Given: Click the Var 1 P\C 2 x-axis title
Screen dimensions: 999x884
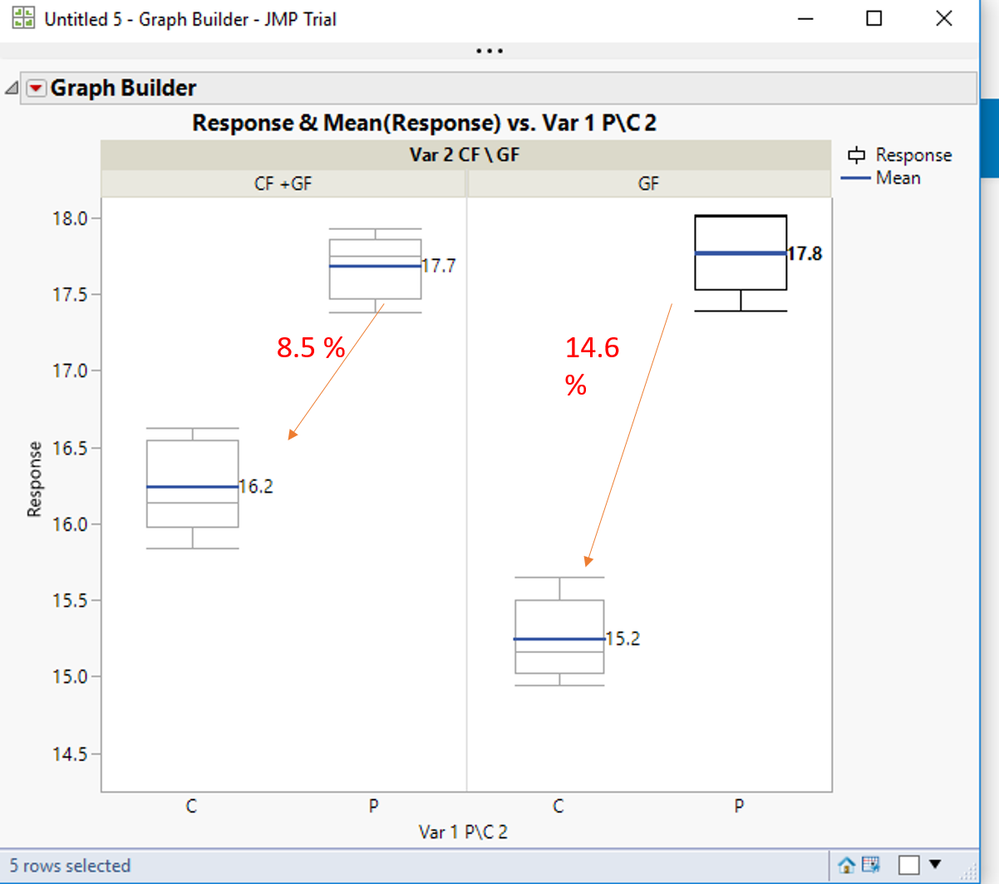Looking at the screenshot, I should pos(463,832).
